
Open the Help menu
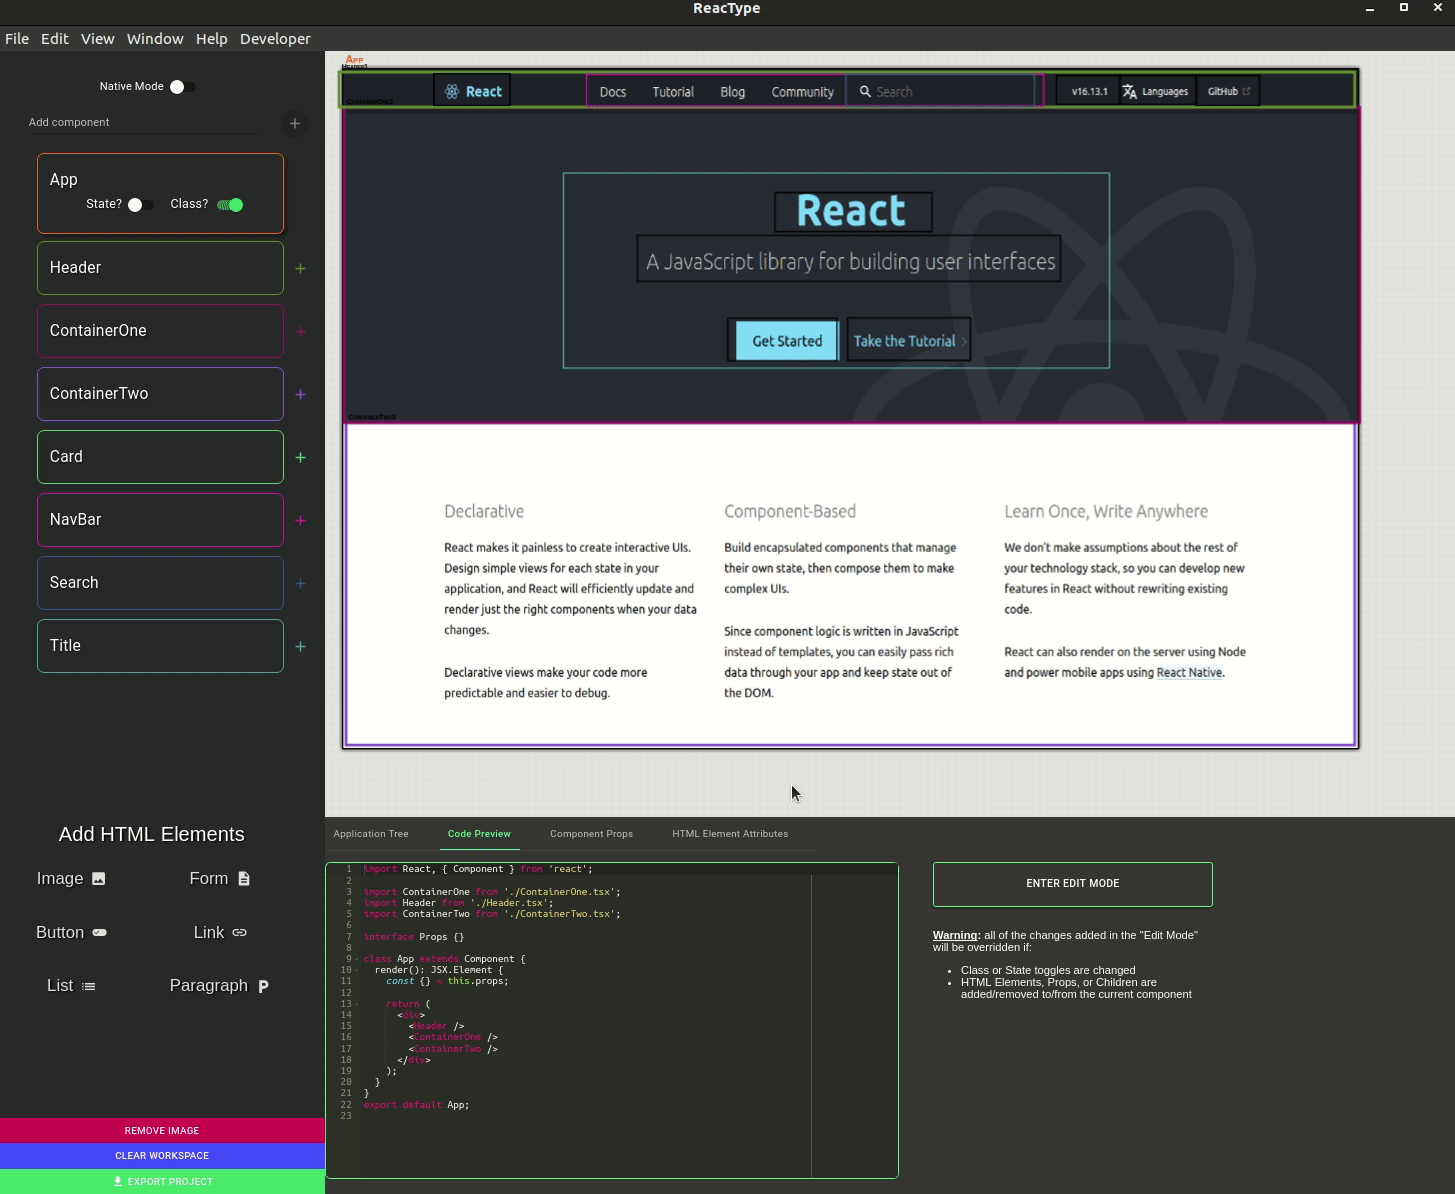pos(211,39)
